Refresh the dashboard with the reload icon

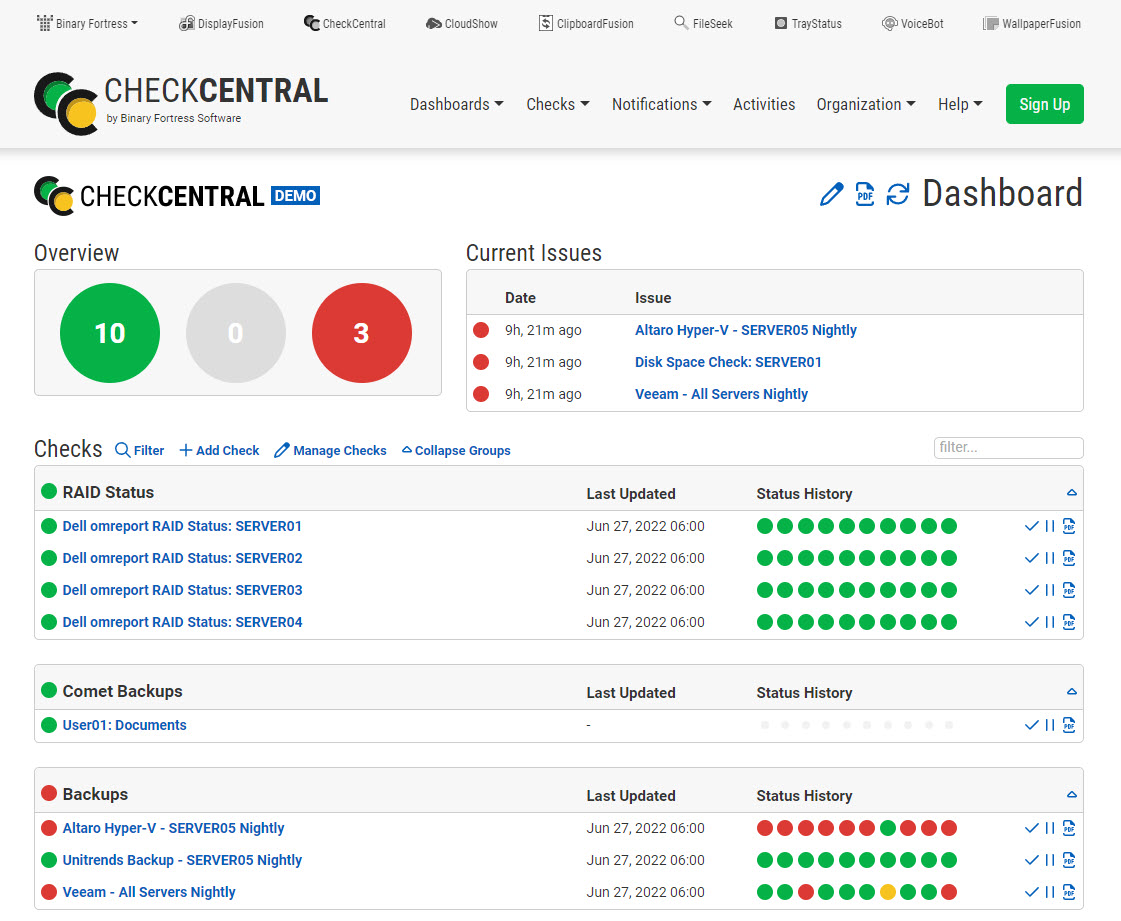point(898,194)
